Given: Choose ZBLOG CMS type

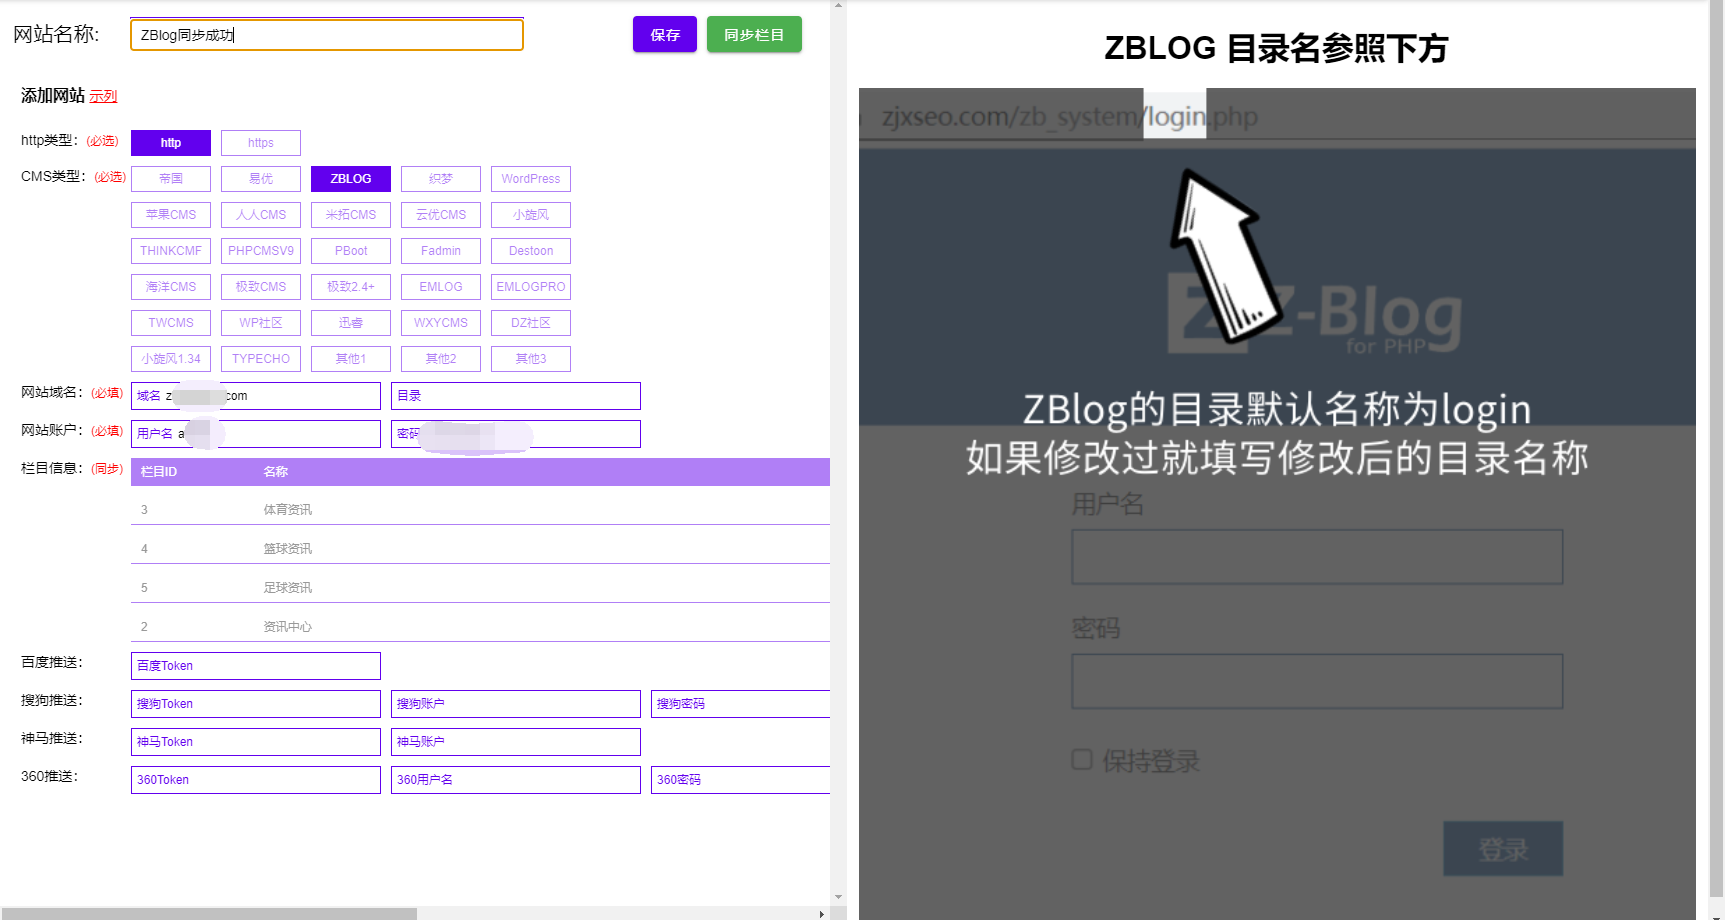Looking at the screenshot, I should [351, 179].
